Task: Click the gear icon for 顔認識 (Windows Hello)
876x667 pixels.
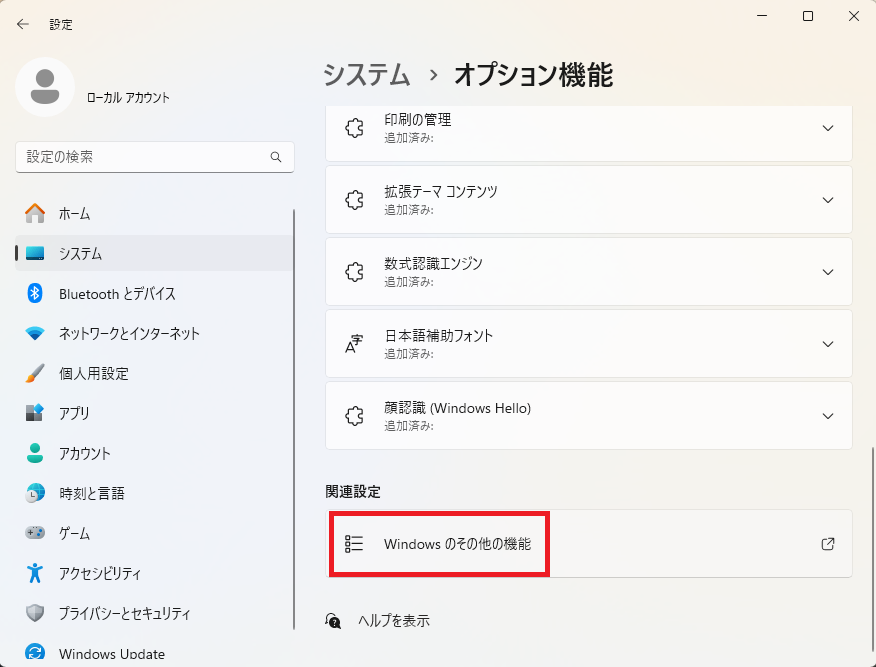Action: coord(354,416)
